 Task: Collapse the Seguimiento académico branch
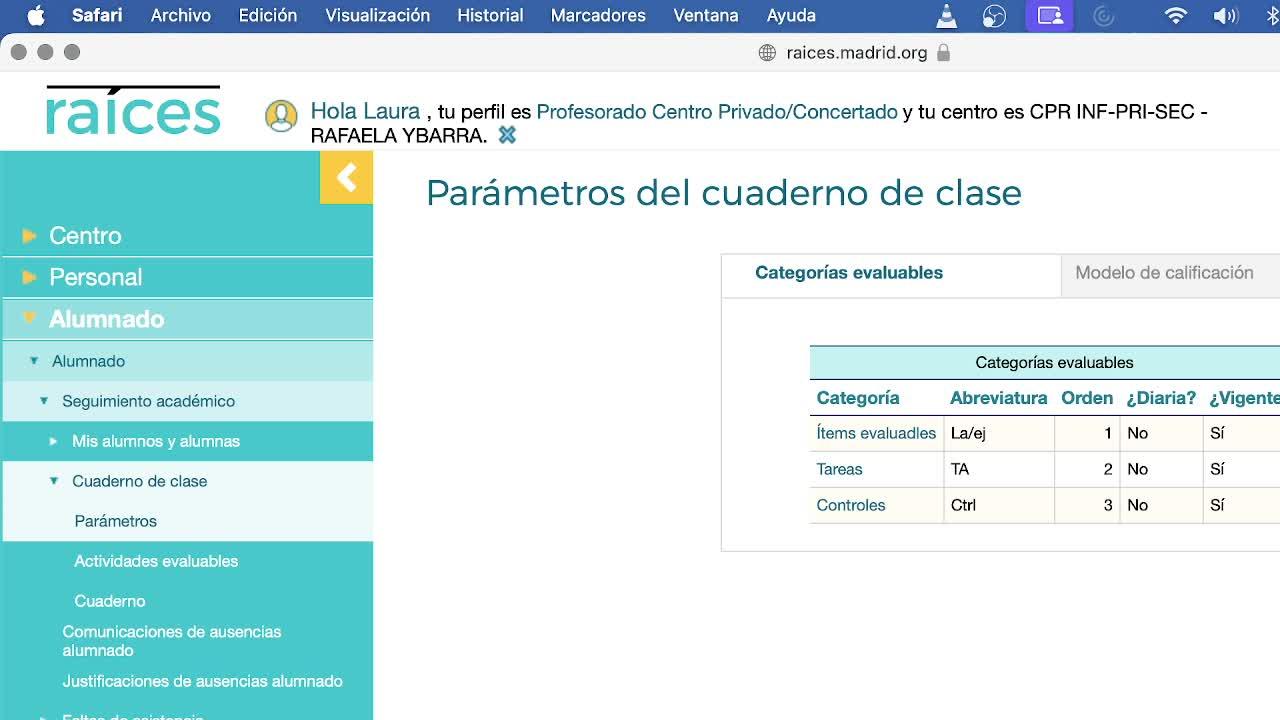coord(44,401)
